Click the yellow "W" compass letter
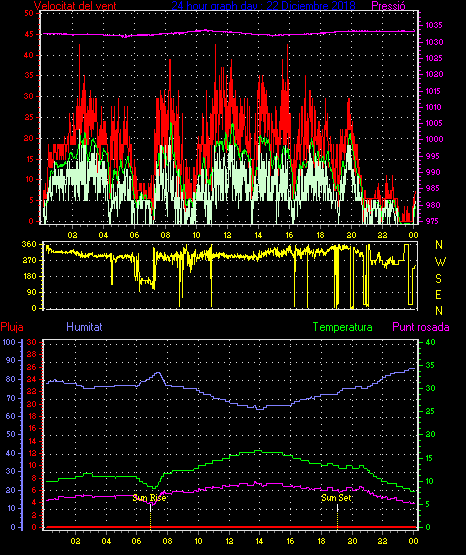466x555 pixels. (x=440, y=262)
